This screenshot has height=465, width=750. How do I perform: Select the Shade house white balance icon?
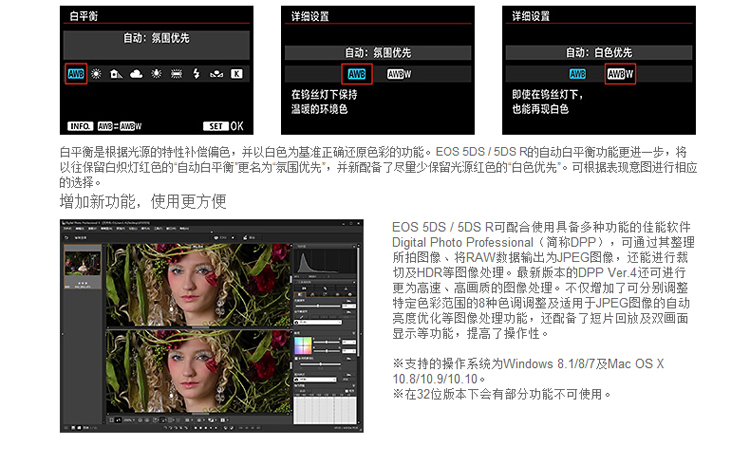pos(116,74)
